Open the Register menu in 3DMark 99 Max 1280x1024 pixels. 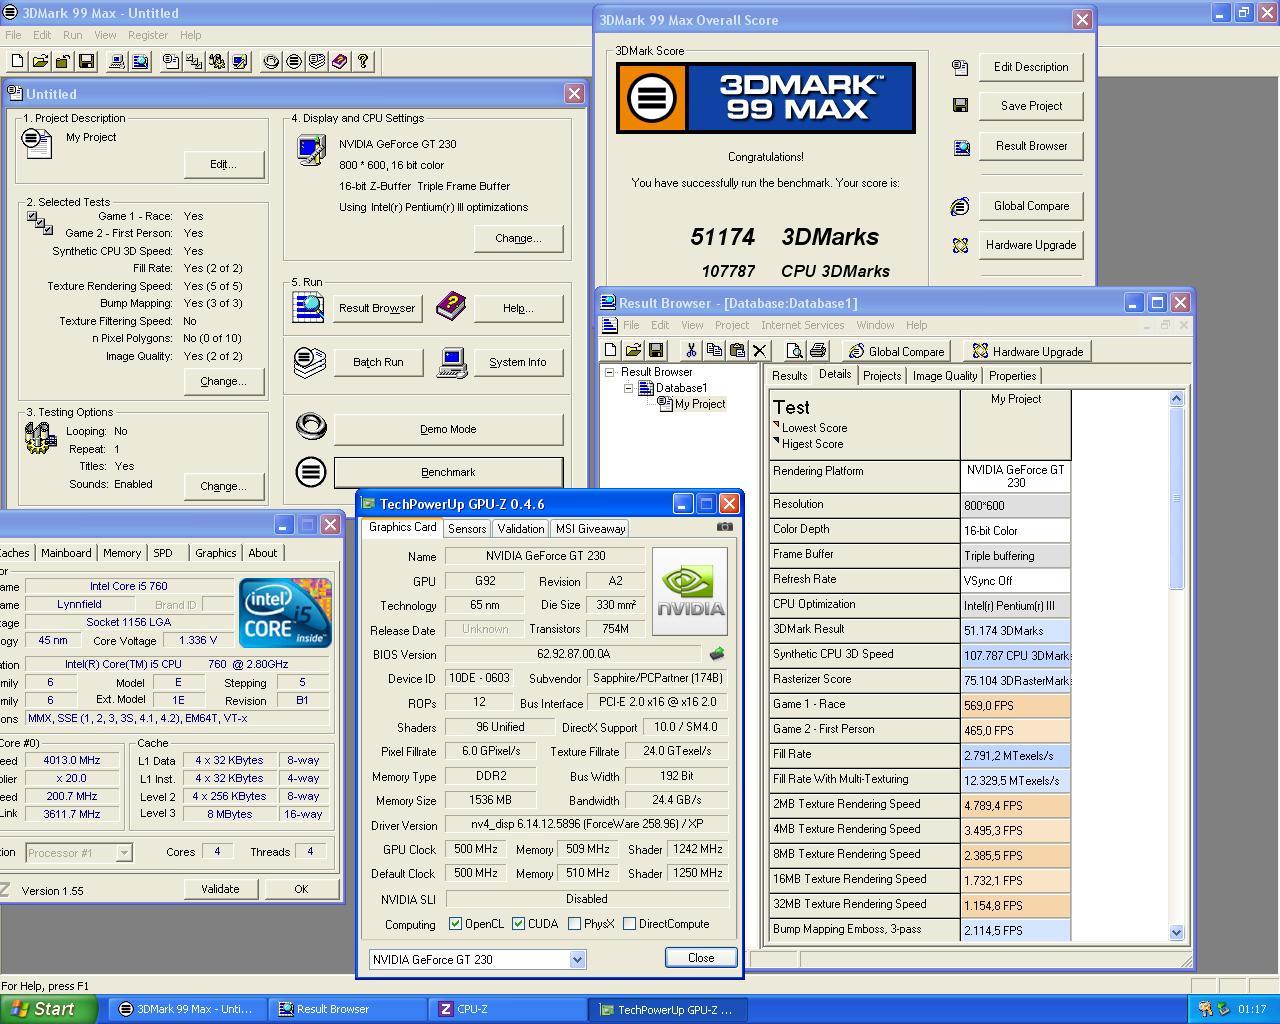[x=147, y=35]
